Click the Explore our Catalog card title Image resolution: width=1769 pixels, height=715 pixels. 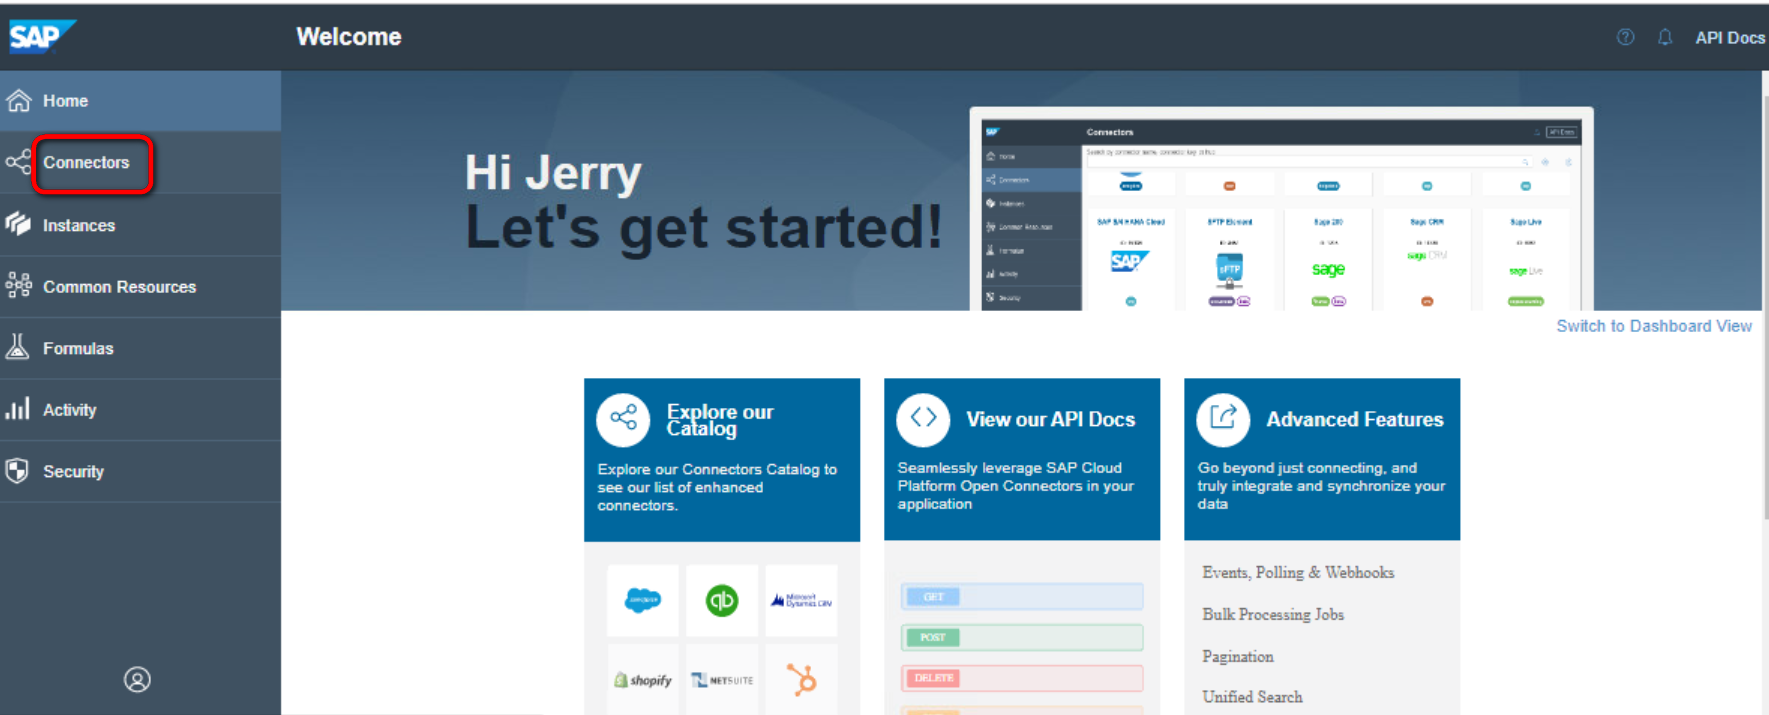720,420
